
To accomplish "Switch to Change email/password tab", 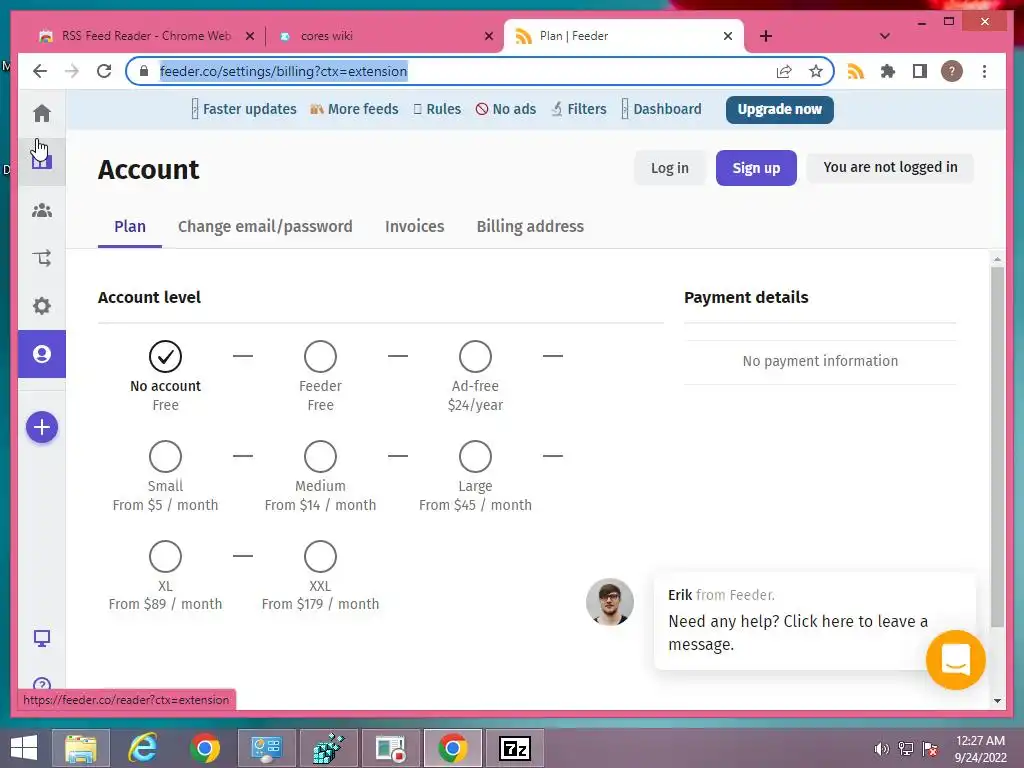I will [265, 227].
